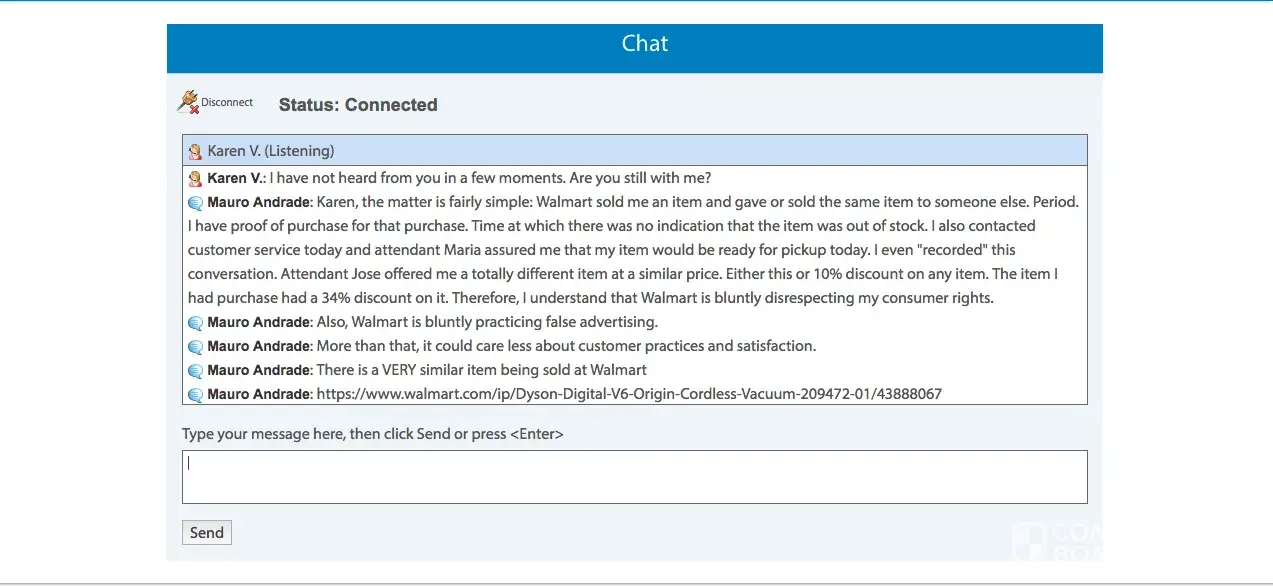The image size is (1273, 586).
Task: Click the 'Status: Connected' text
Action: click(358, 105)
